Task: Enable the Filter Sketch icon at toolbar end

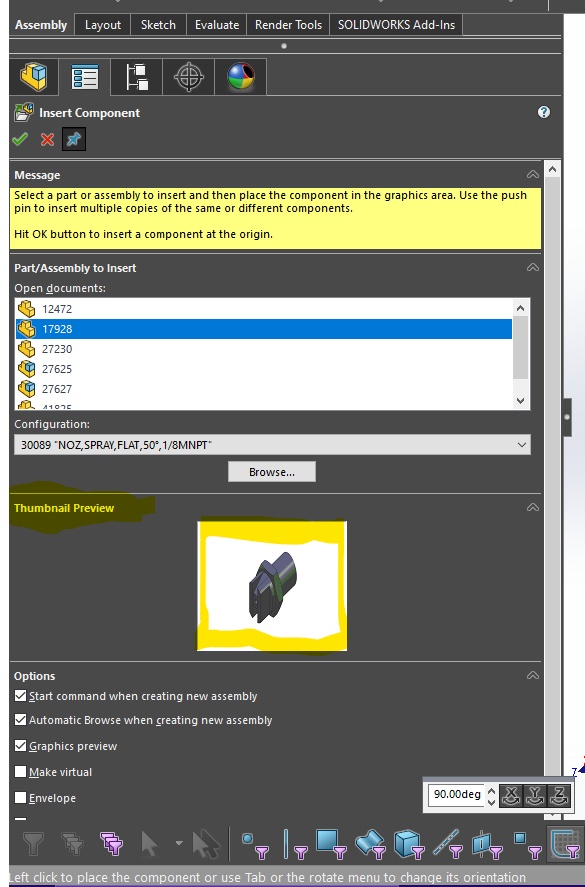Action: (x=565, y=845)
